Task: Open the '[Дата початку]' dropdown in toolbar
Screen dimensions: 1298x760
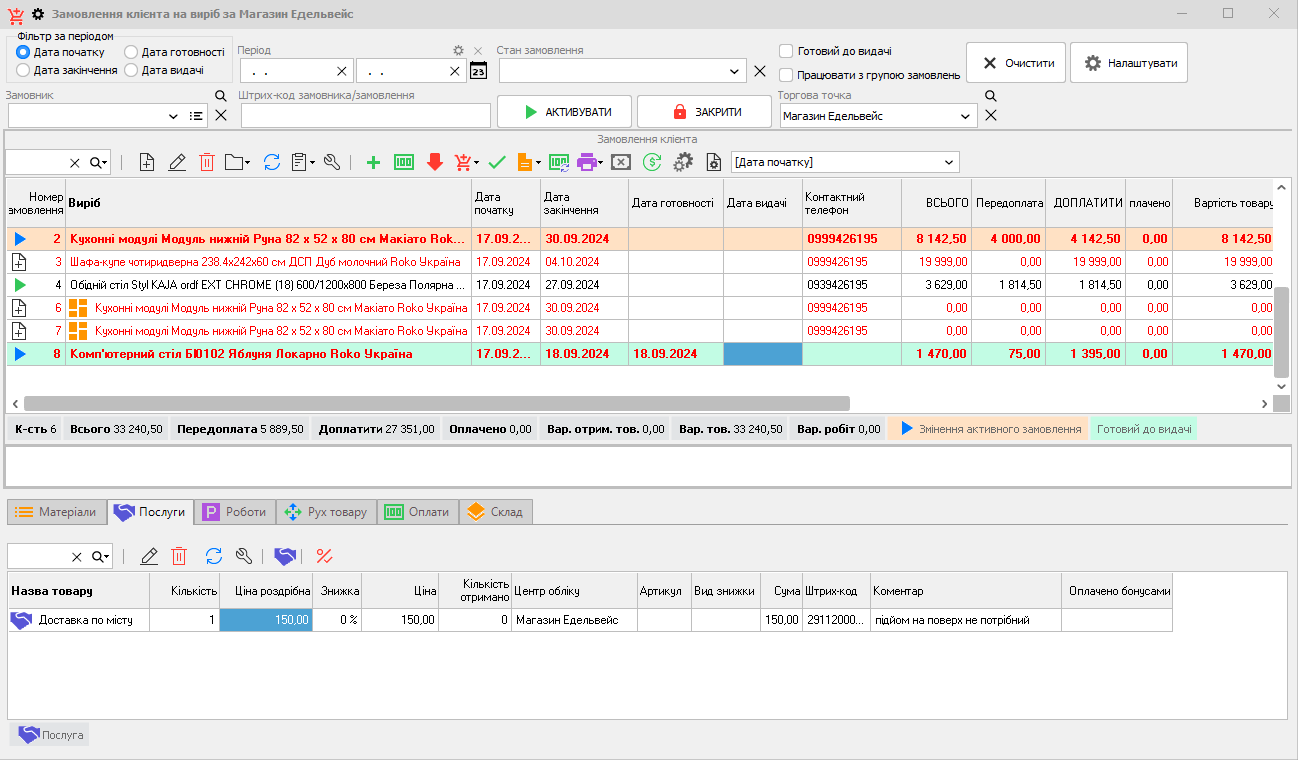Action: [948, 162]
